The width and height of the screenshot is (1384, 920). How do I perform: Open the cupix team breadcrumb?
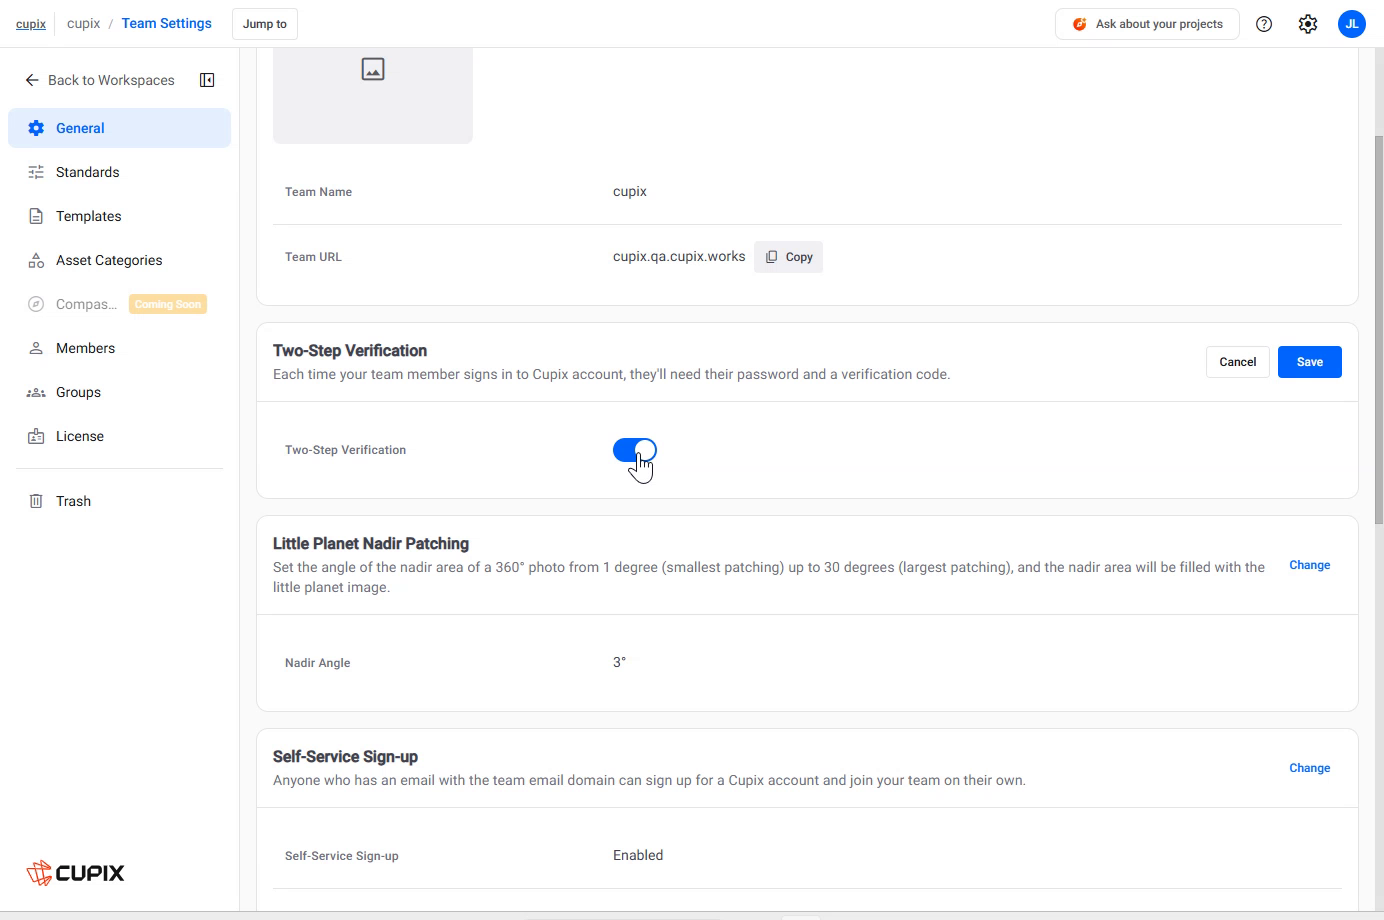83,23
